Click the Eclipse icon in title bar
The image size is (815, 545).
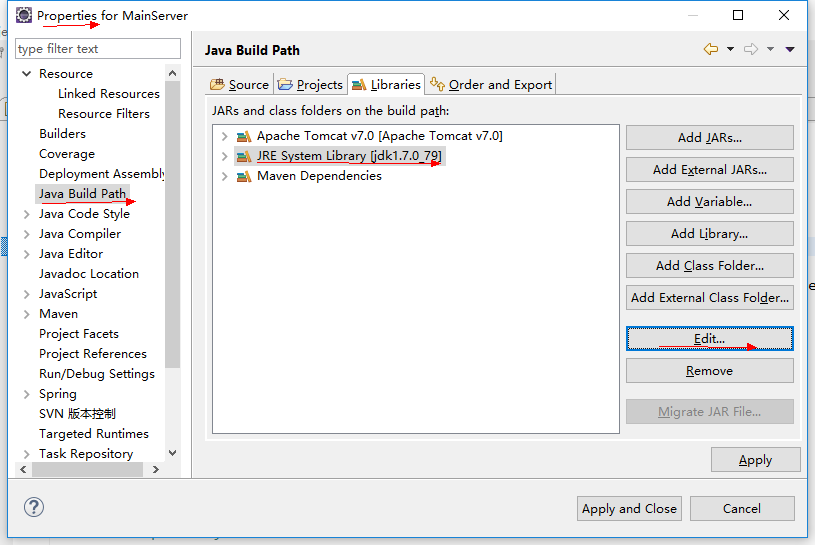(x=23, y=16)
